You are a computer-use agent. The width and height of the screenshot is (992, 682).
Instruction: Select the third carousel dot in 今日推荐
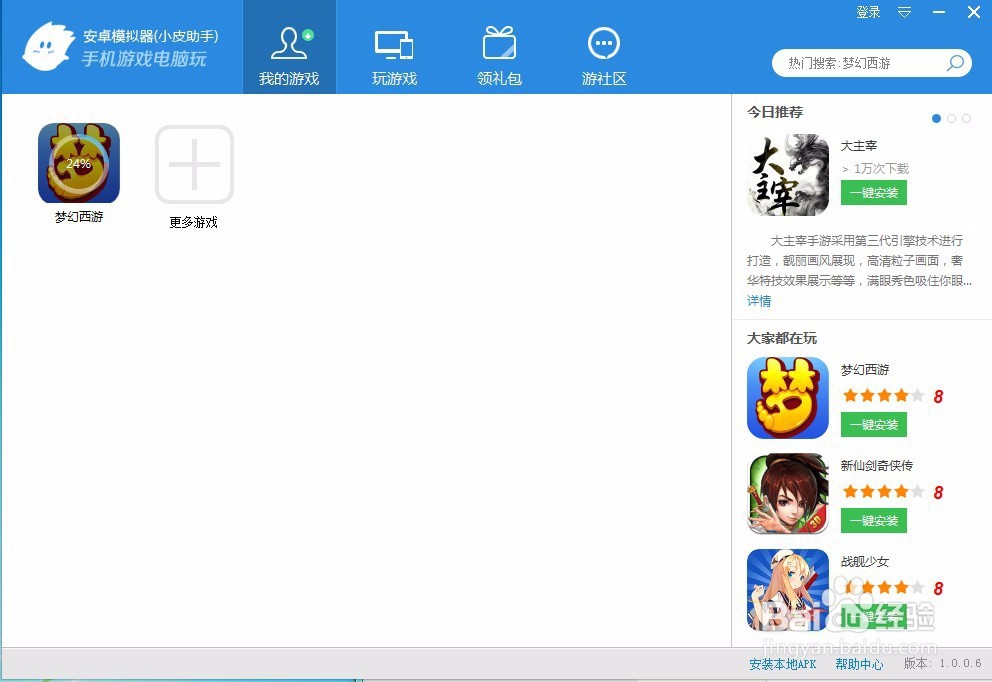[966, 118]
